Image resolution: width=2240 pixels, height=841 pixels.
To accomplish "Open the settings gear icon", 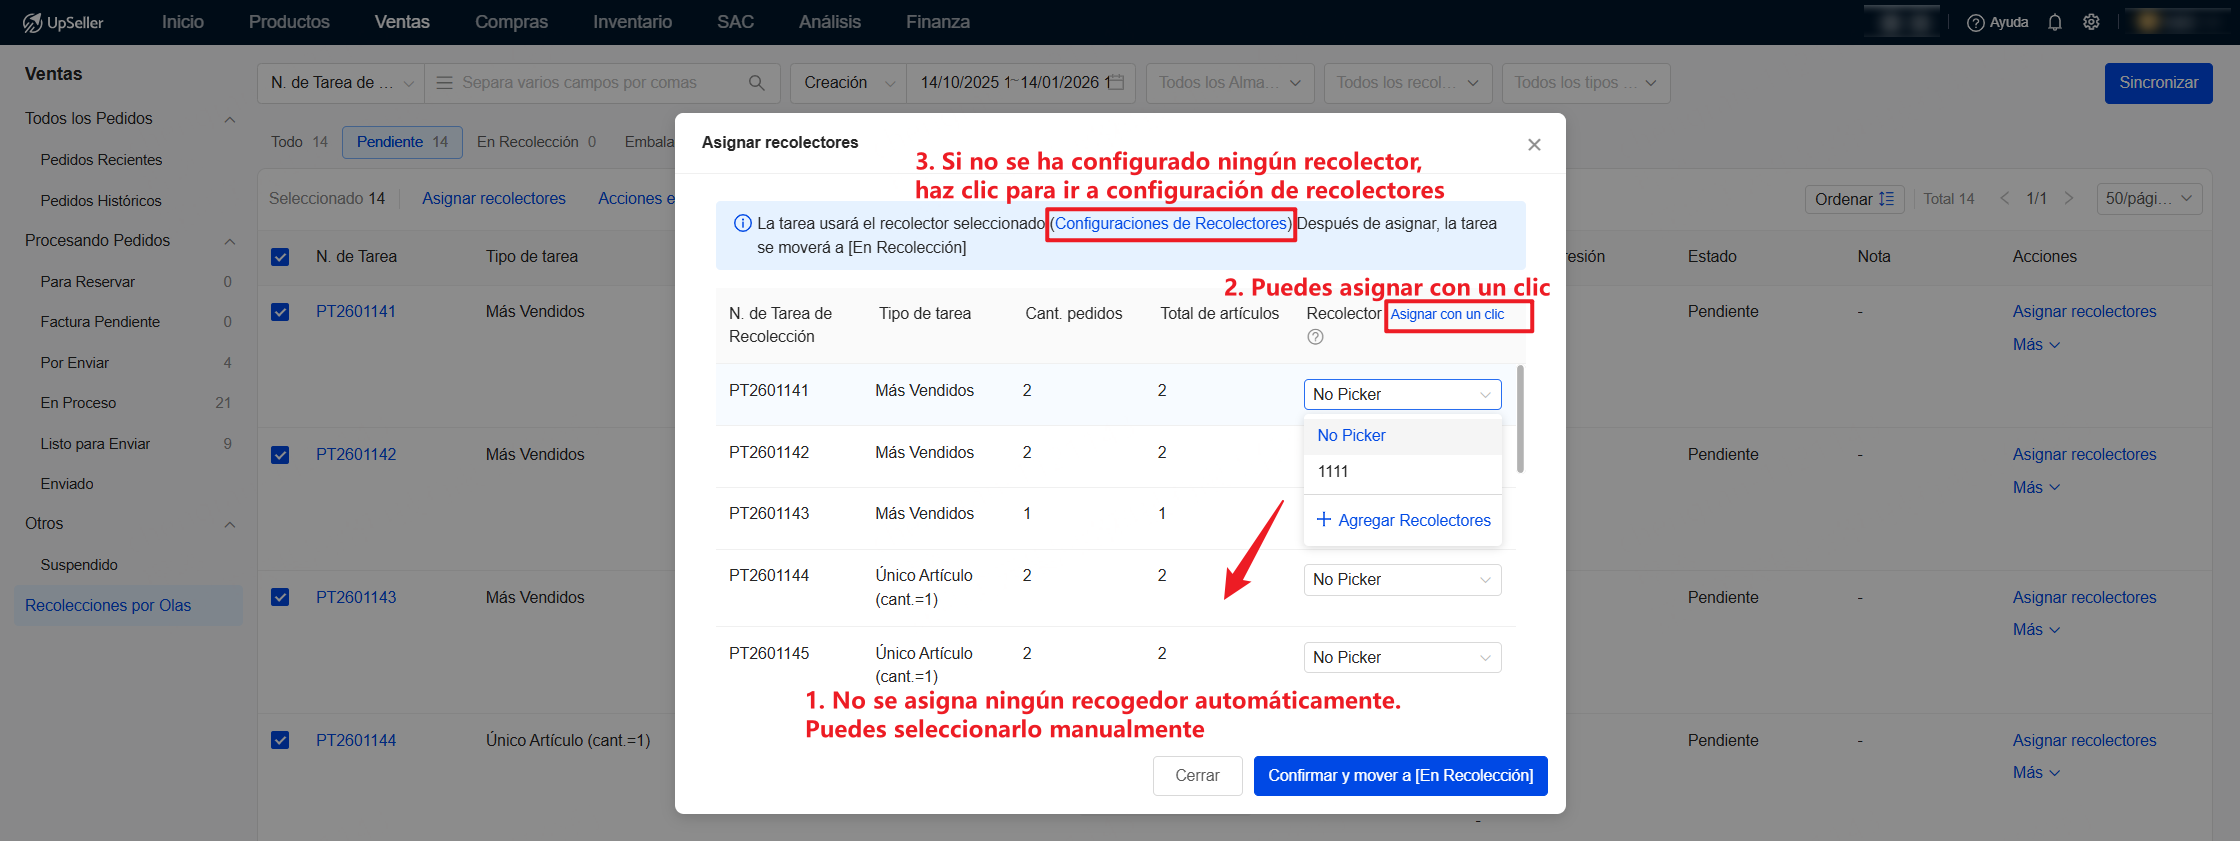I will (x=2091, y=22).
